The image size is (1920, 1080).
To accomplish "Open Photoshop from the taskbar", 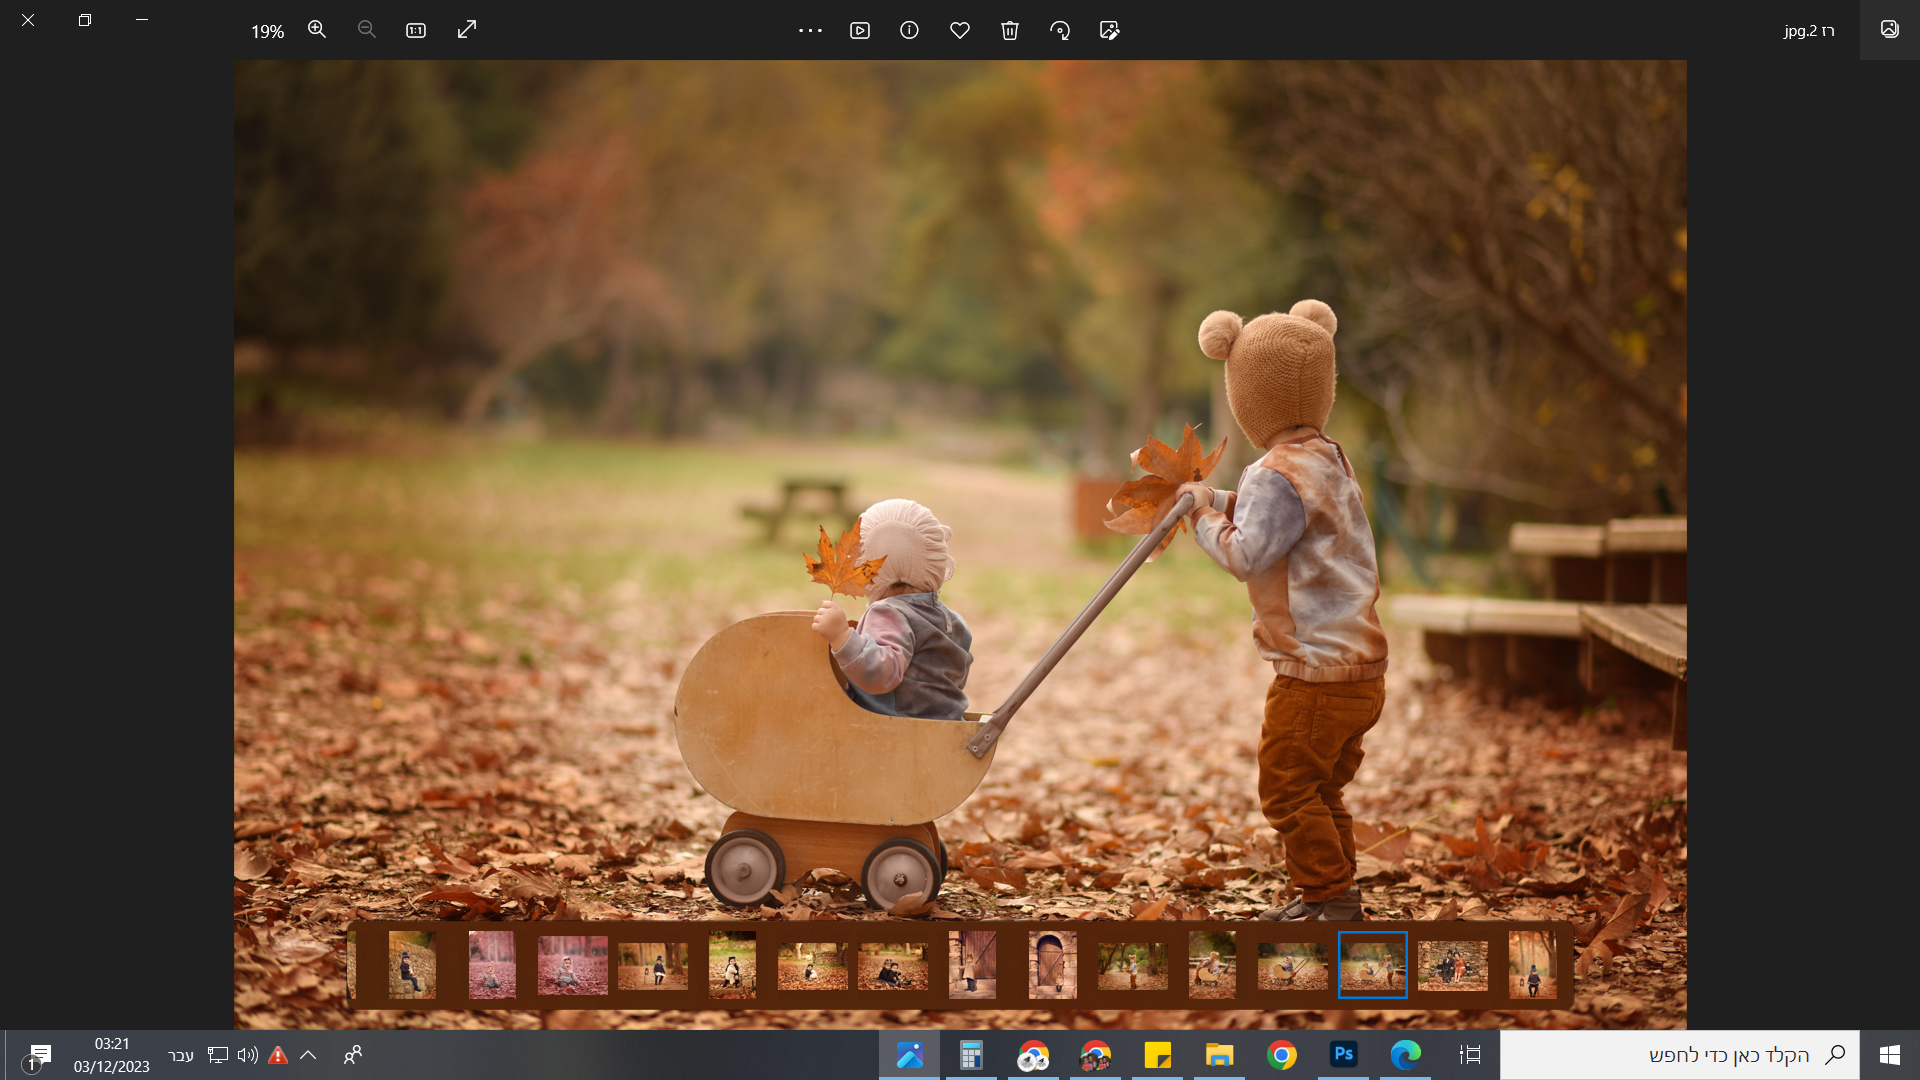I will coord(1343,1054).
